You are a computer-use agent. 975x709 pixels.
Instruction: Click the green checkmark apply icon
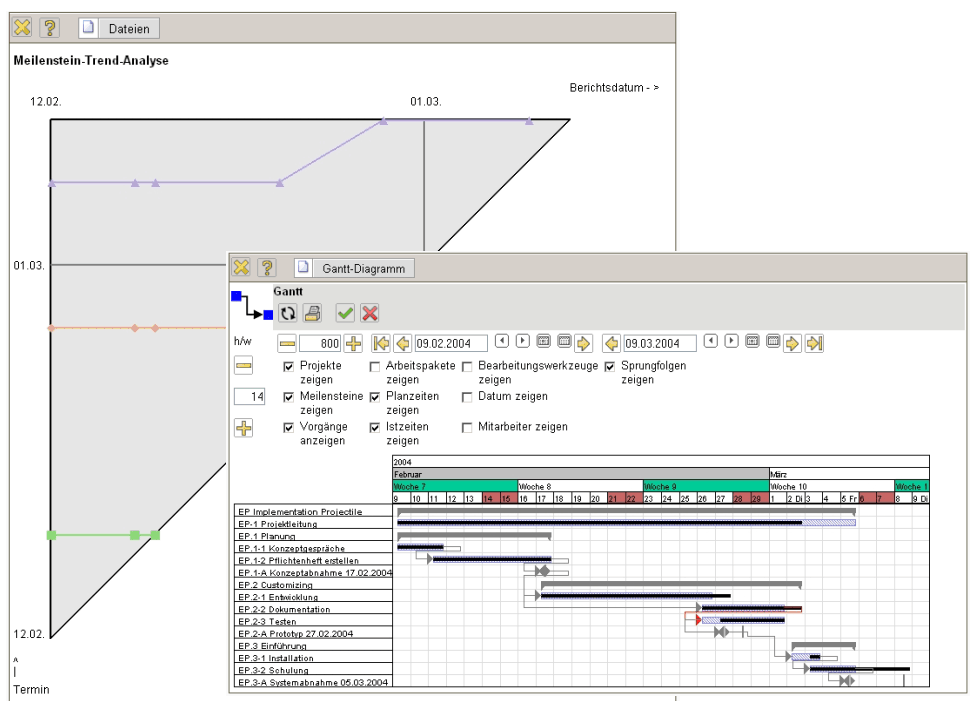tap(345, 313)
